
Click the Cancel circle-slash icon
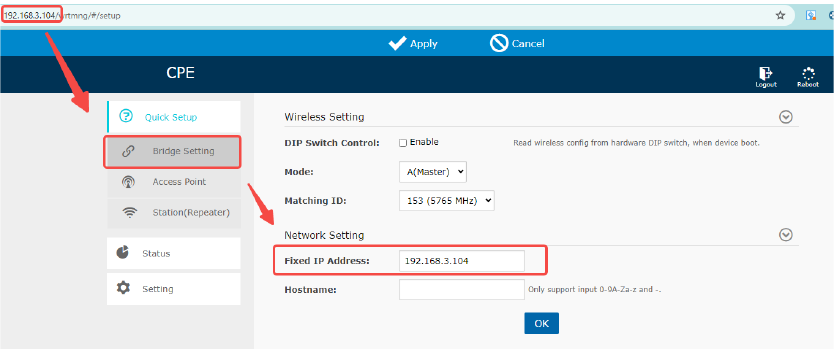(499, 43)
